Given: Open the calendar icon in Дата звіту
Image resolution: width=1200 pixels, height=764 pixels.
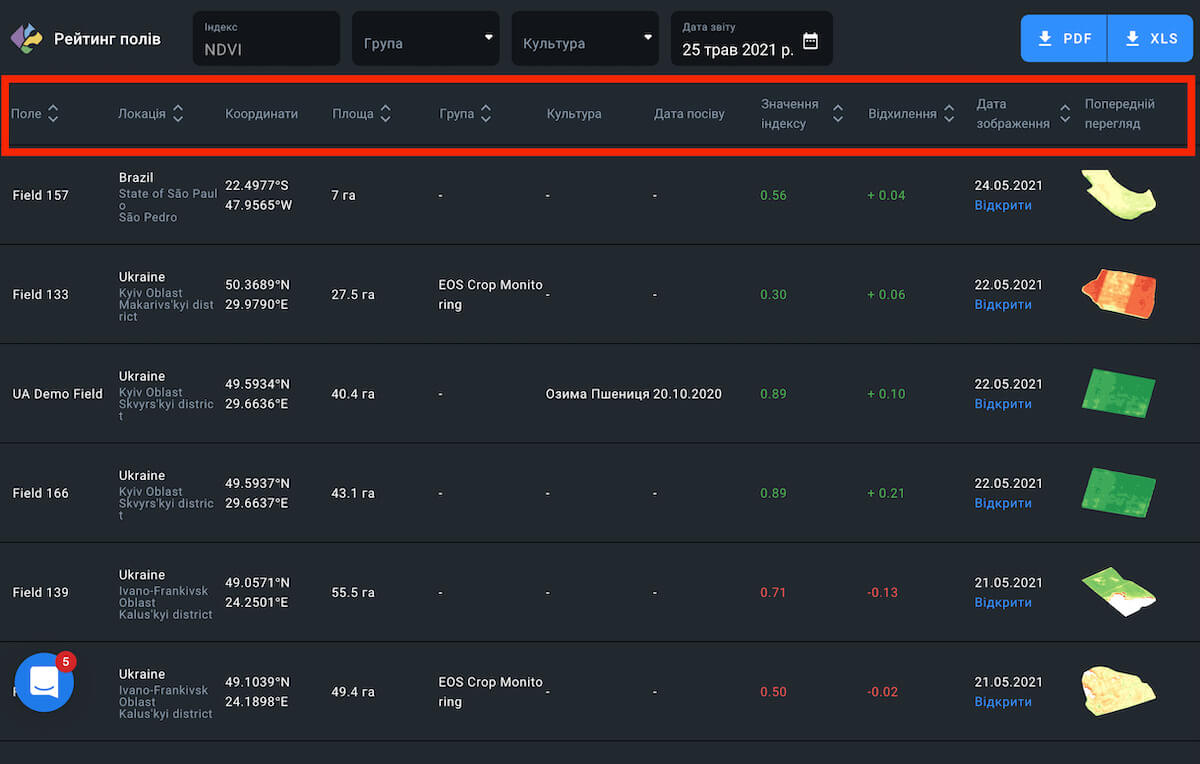Looking at the screenshot, I should point(810,41).
